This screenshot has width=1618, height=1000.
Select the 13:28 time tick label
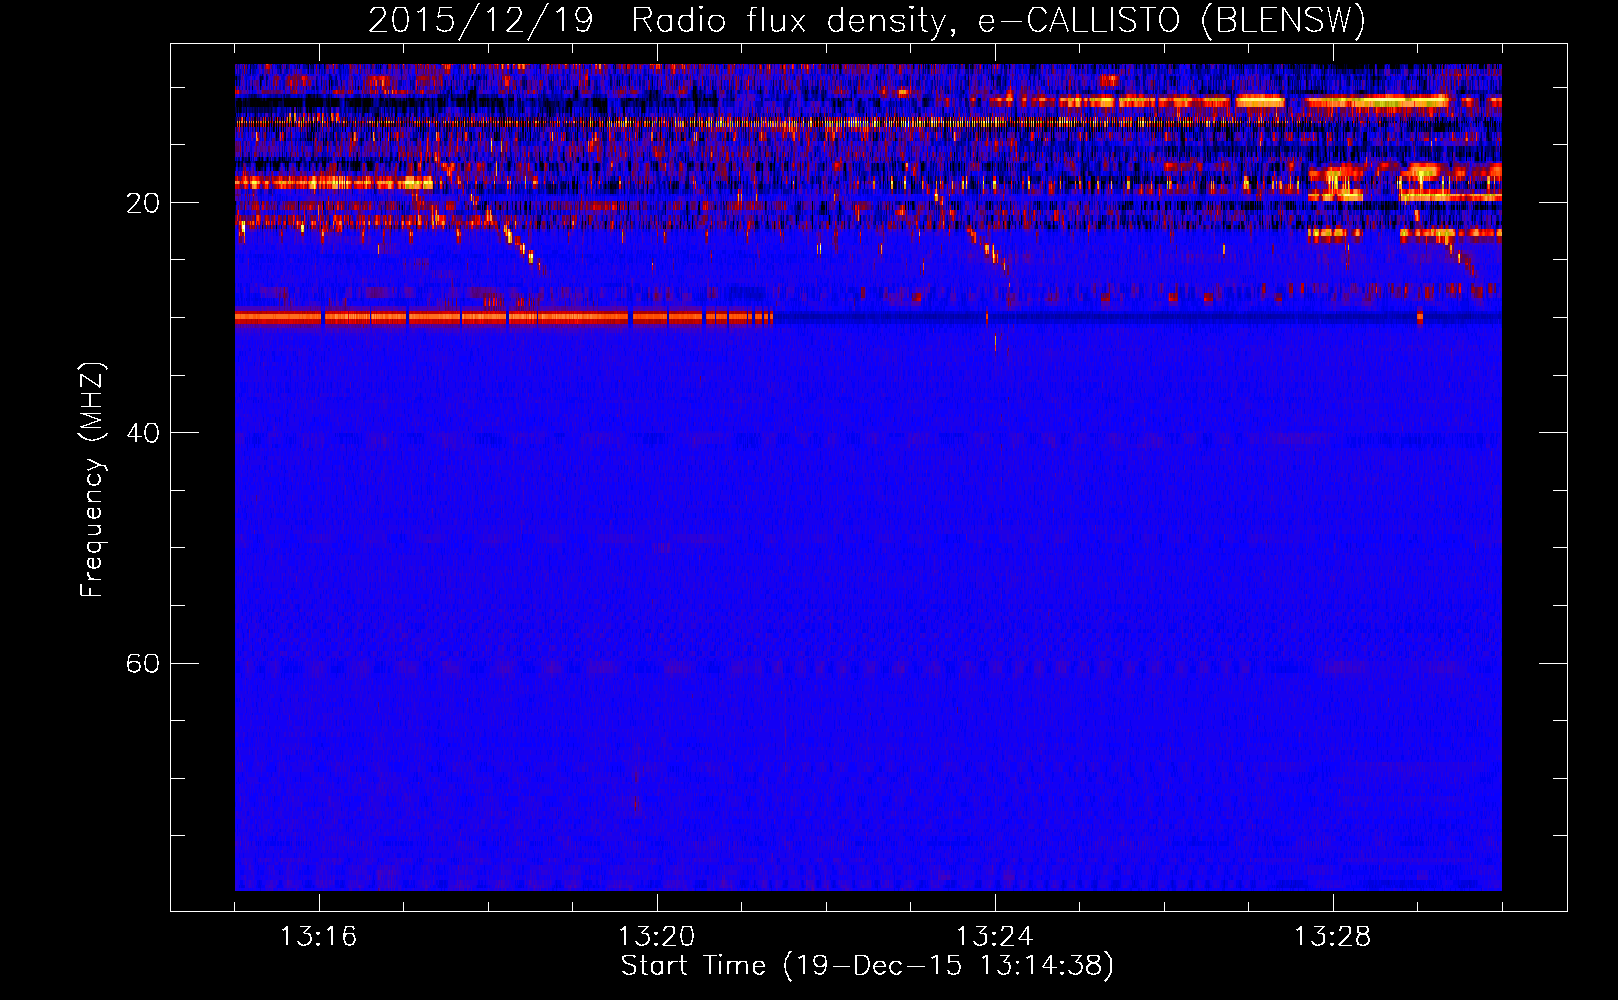click(1332, 937)
